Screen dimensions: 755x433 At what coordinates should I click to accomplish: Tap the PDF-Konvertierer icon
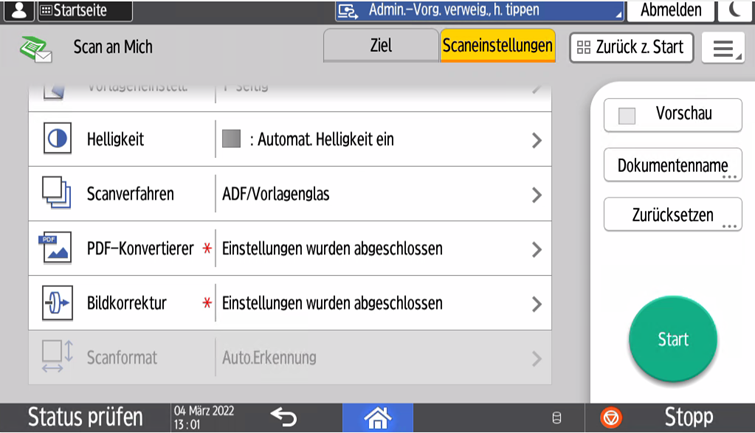[x=55, y=248]
